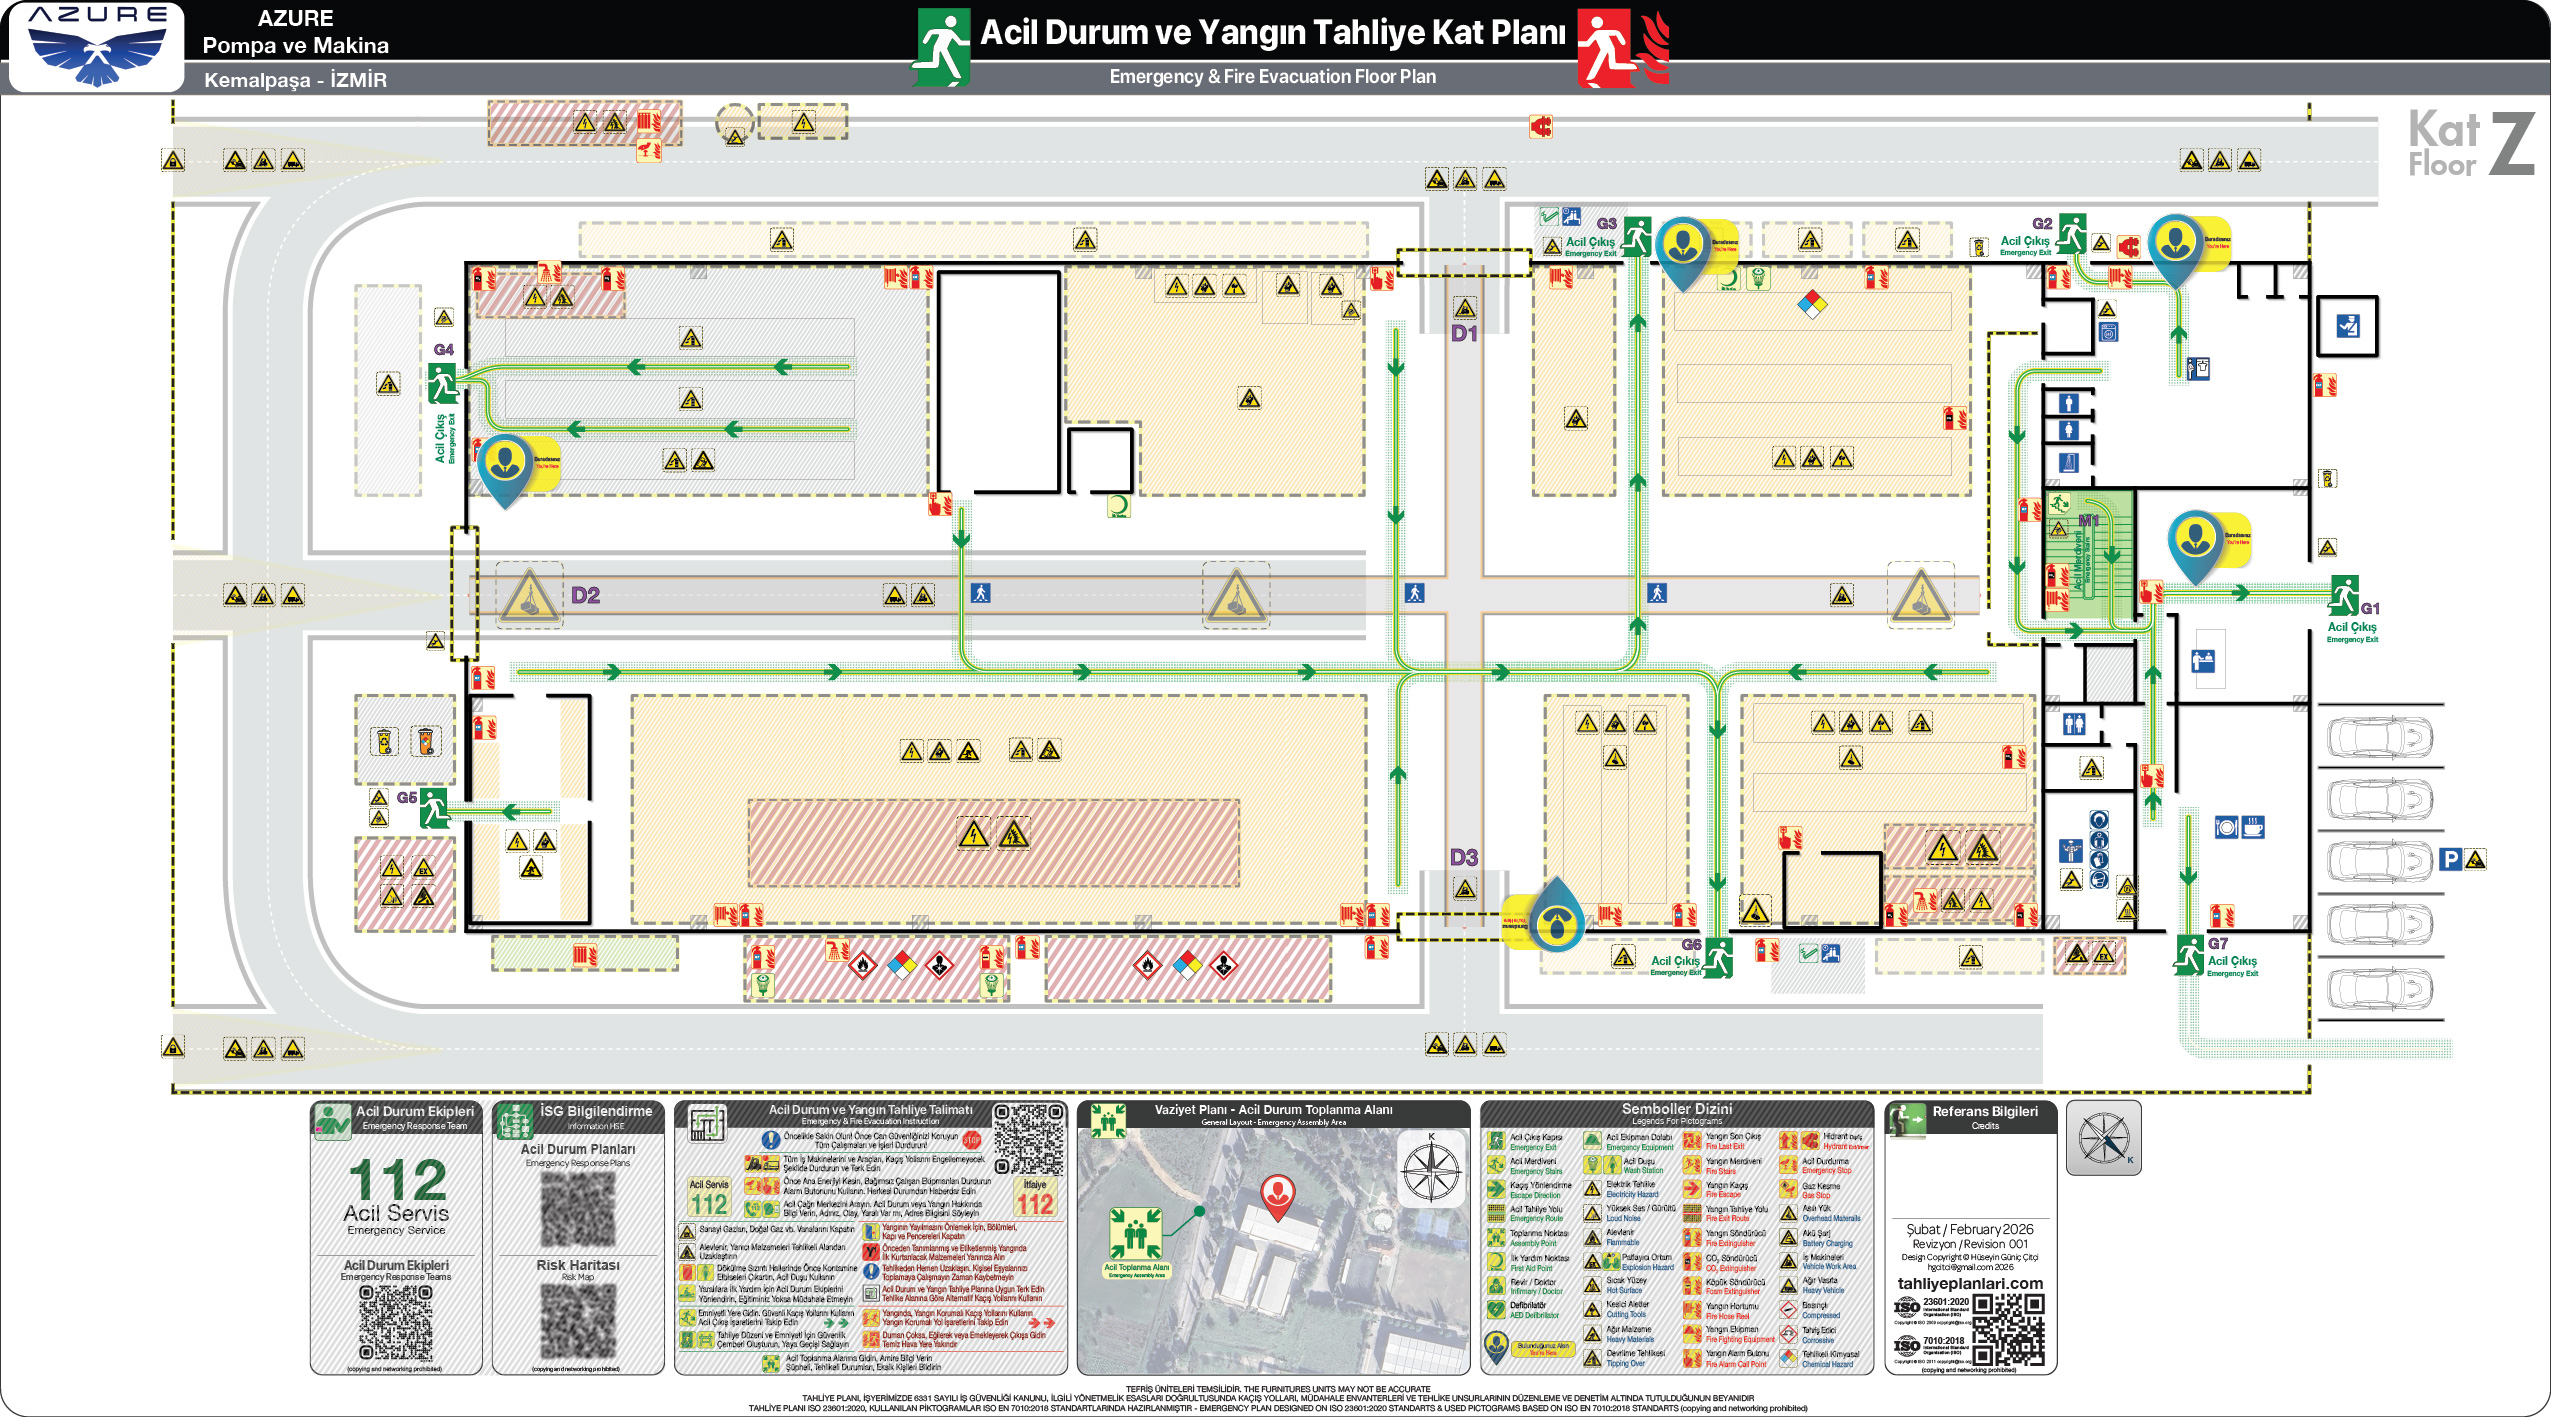Click the Risk Haritası QR code
Viewport: 2551px width, 1417px height.
tap(578, 1320)
